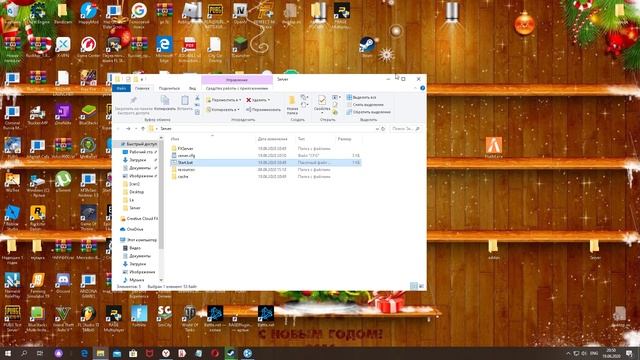Switch to details view icon in status bar
Image resolution: width=640 pixels, height=360 pixels.
point(413,287)
